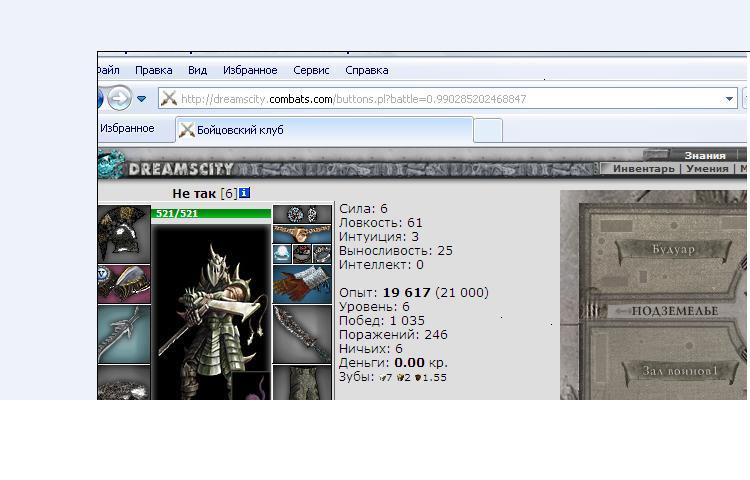The width and height of the screenshot is (750, 480).
Task: Click the Сила: 6 stat line
Action: coord(363,208)
